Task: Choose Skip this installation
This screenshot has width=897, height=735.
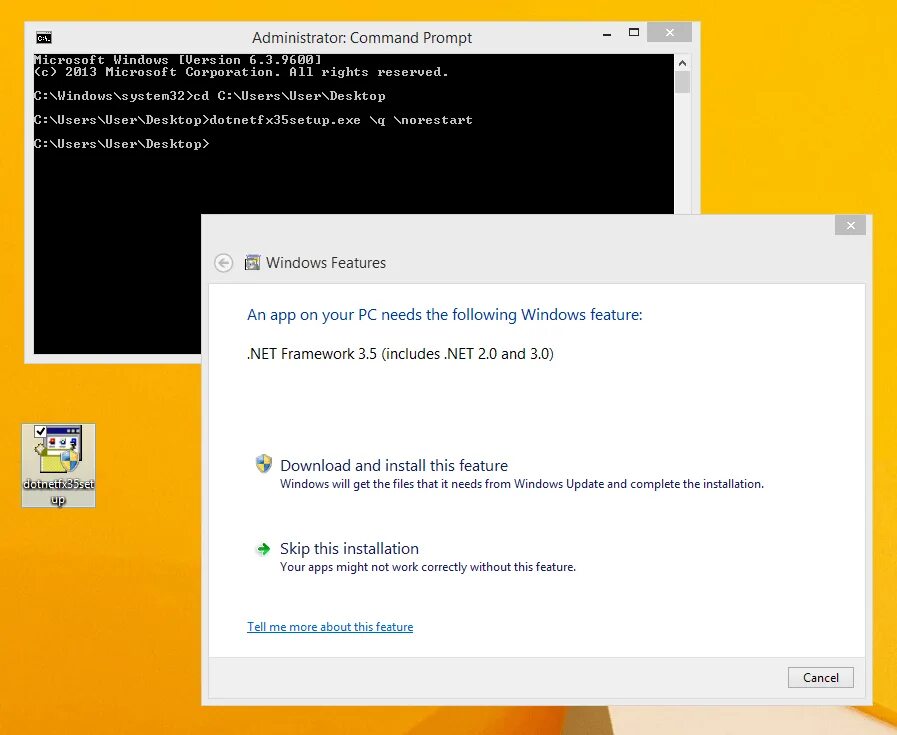Action: pyautogui.click(x=350, y=549)
